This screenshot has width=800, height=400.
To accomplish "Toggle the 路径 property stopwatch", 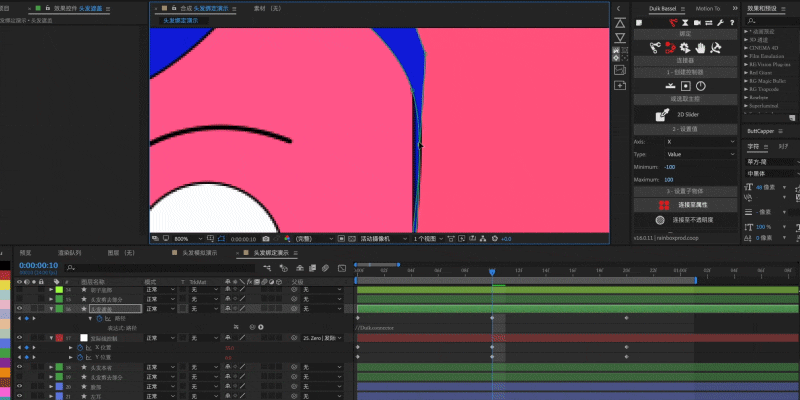I will coord(99,318).
